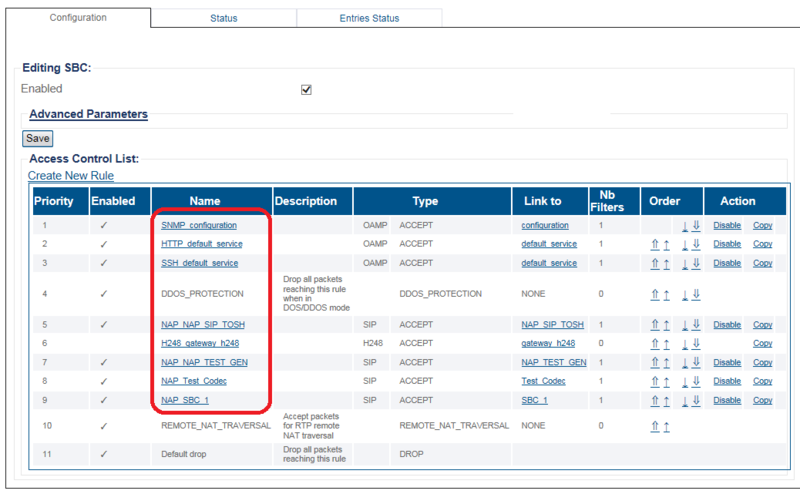
Task: Uncheck the Enabled checkbox for SBC
Action: [x=307, y=89]
